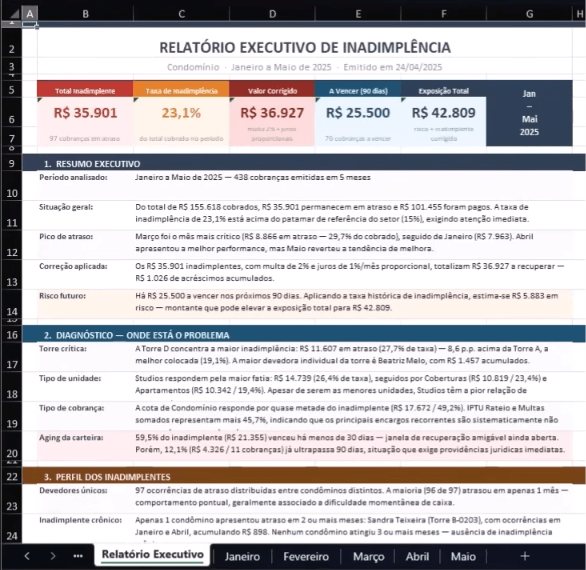This screenshot has height=570, width=586.
Task: Select column F header
Action: click(x=444, y=14)
